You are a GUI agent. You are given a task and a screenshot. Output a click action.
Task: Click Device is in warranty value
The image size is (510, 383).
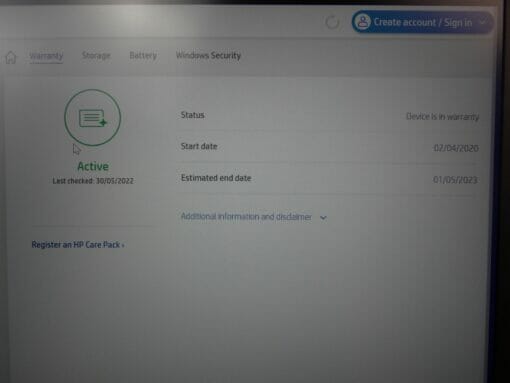point(442,117)
